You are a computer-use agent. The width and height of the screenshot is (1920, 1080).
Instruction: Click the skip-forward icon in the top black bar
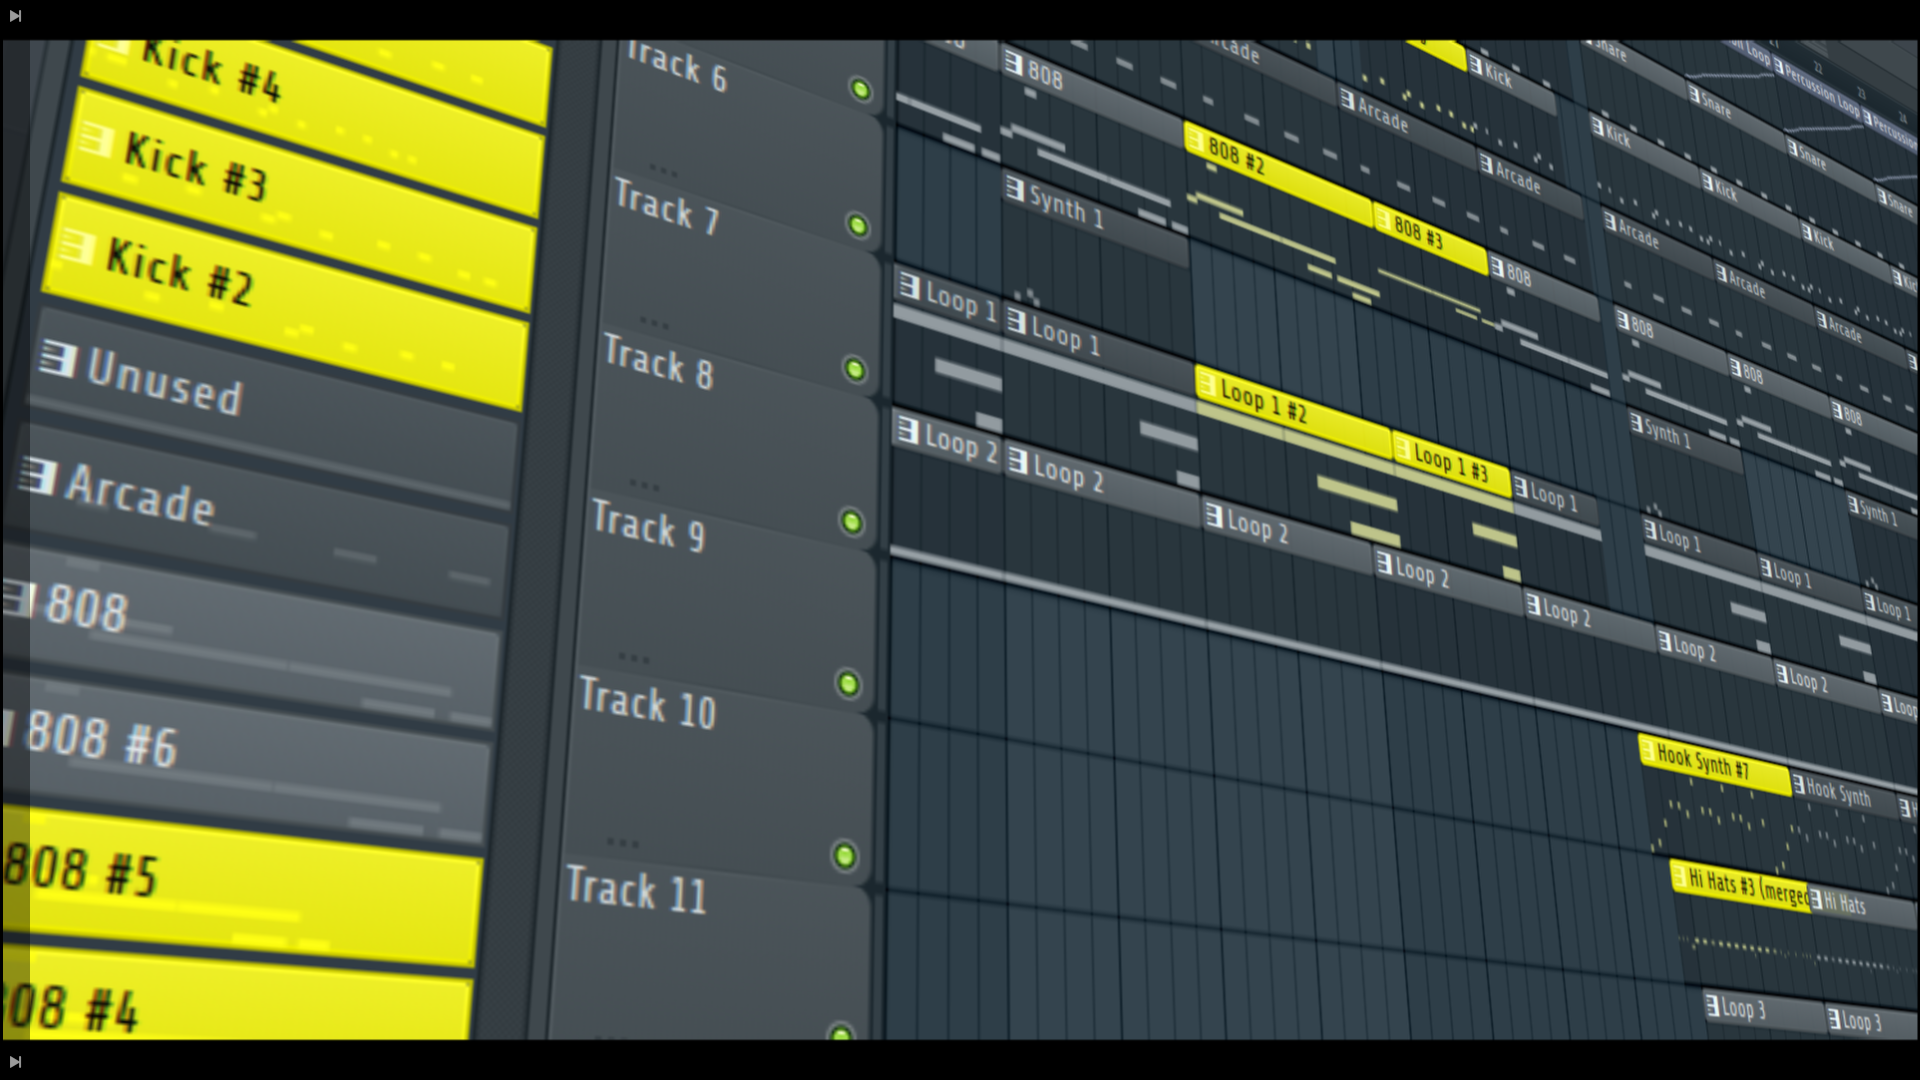15,16
